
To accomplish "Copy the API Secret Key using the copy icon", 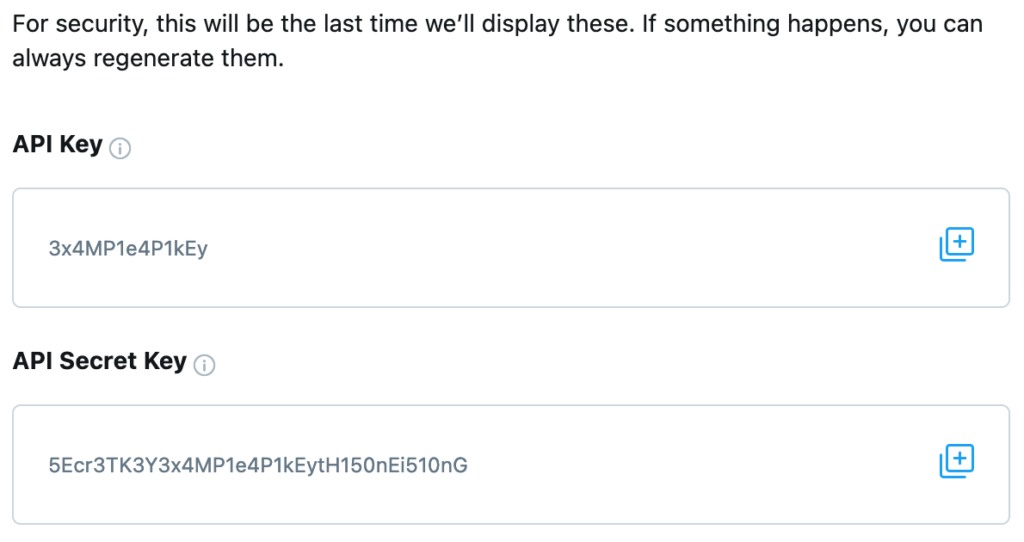I will (957, 461).
